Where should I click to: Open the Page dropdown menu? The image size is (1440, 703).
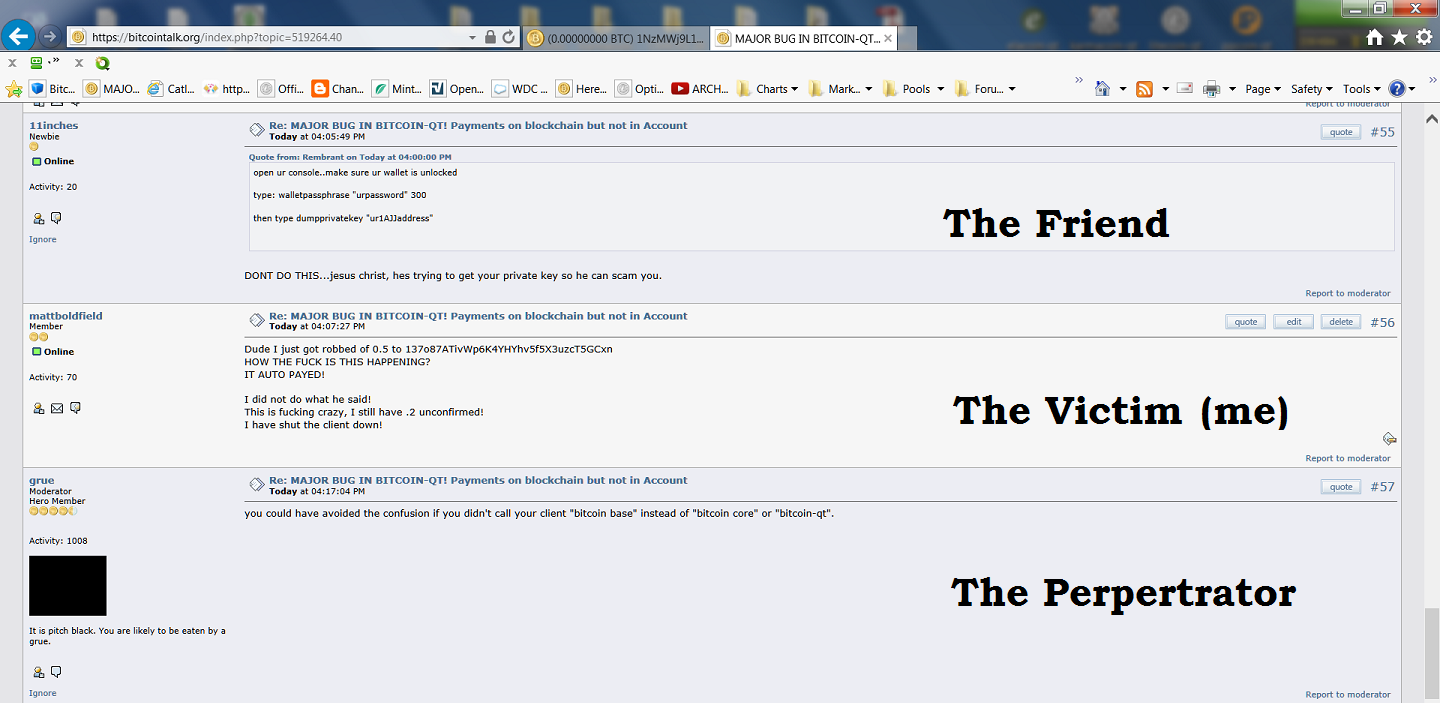click(x=1262, y=89)
